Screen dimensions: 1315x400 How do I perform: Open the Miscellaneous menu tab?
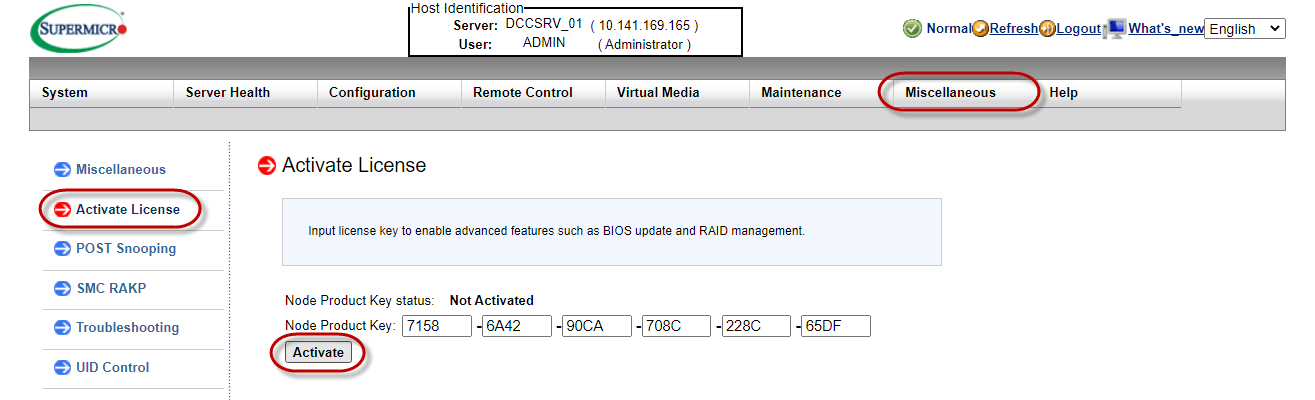pos(950,93)
